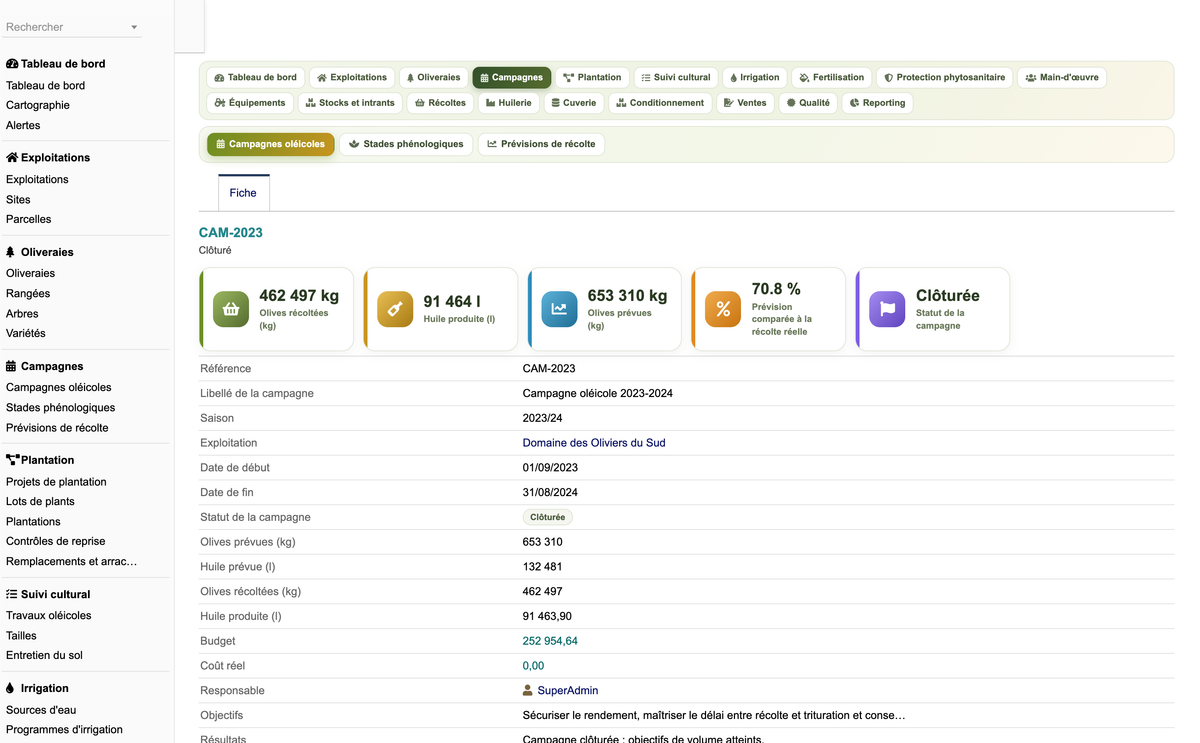Select the Campagnes oléicoles submenu button
The width and height of the screenshot is (1200, 743).
tap(271, 144)
